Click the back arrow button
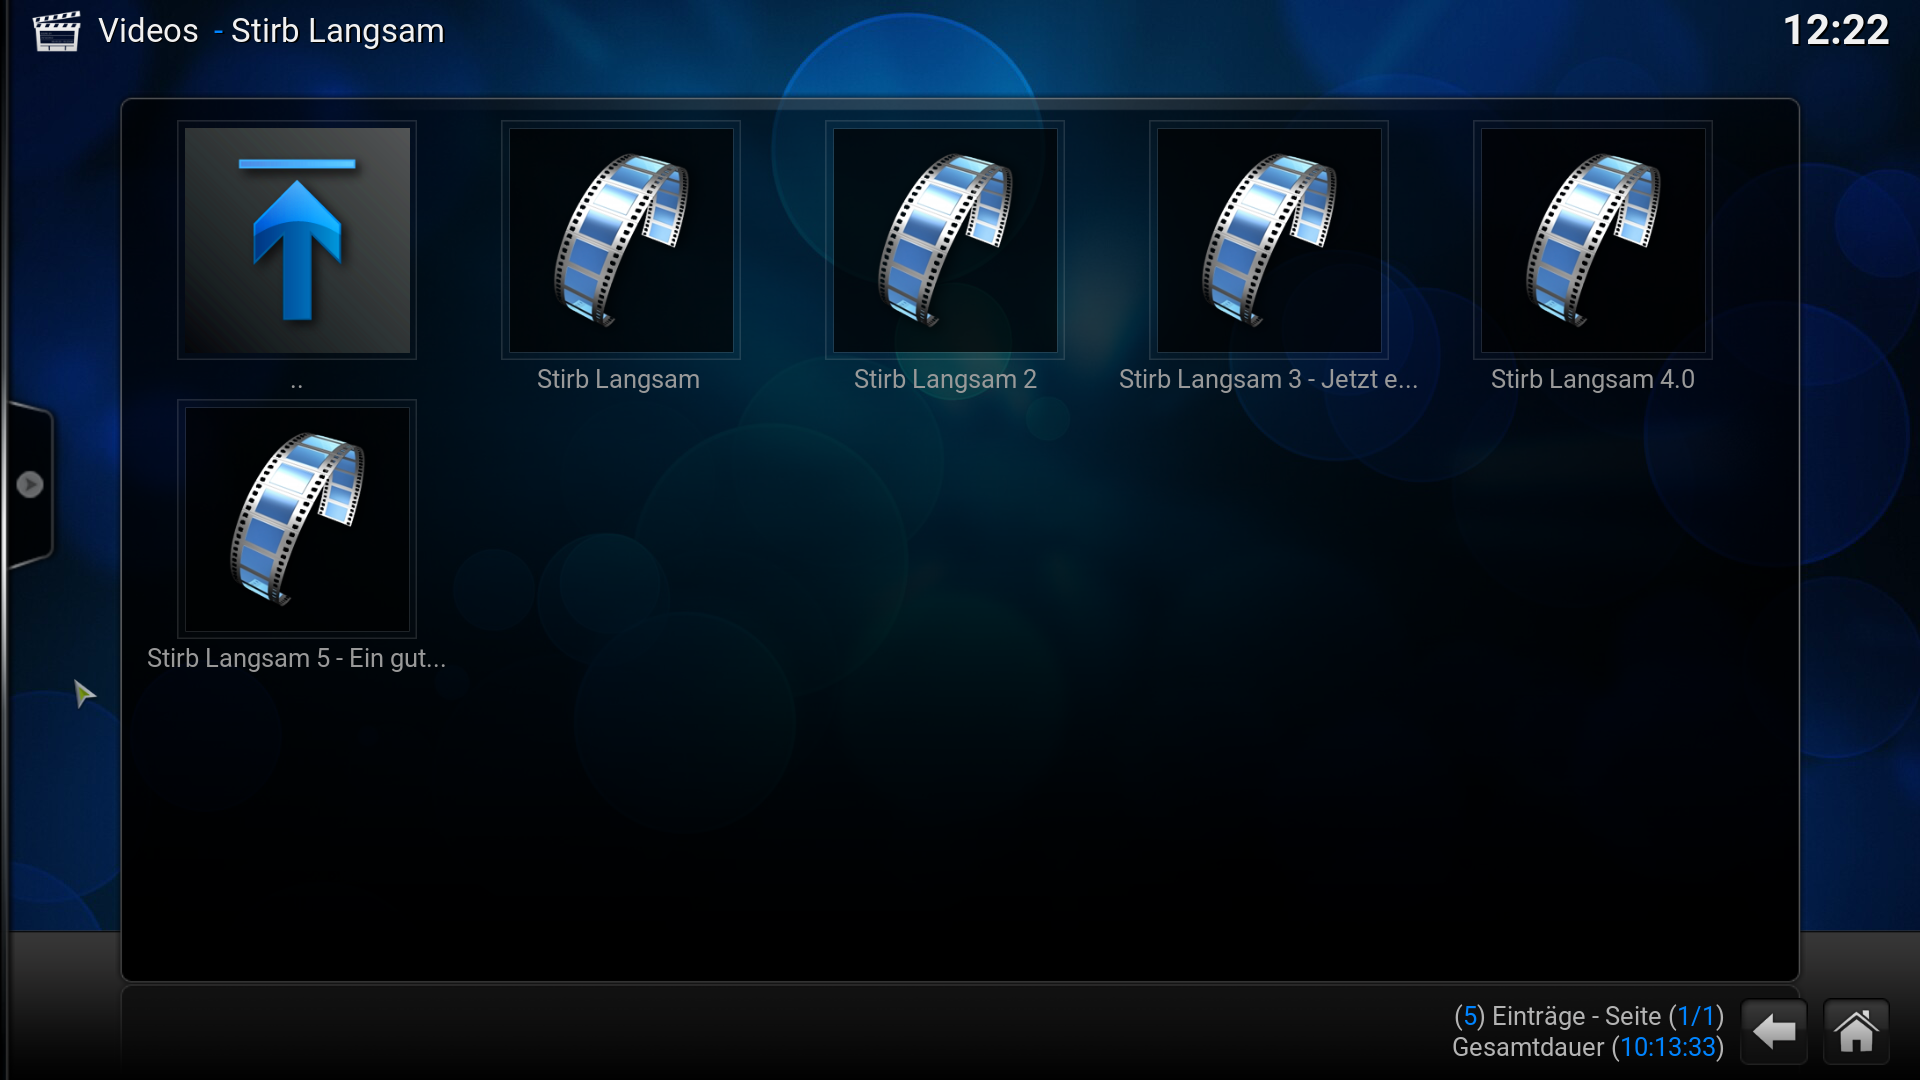 point(1774,1031)
